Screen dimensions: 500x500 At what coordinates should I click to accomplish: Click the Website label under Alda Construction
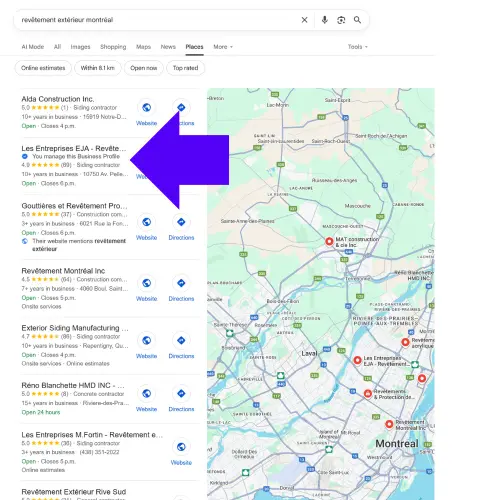click(x=147, y=123)
